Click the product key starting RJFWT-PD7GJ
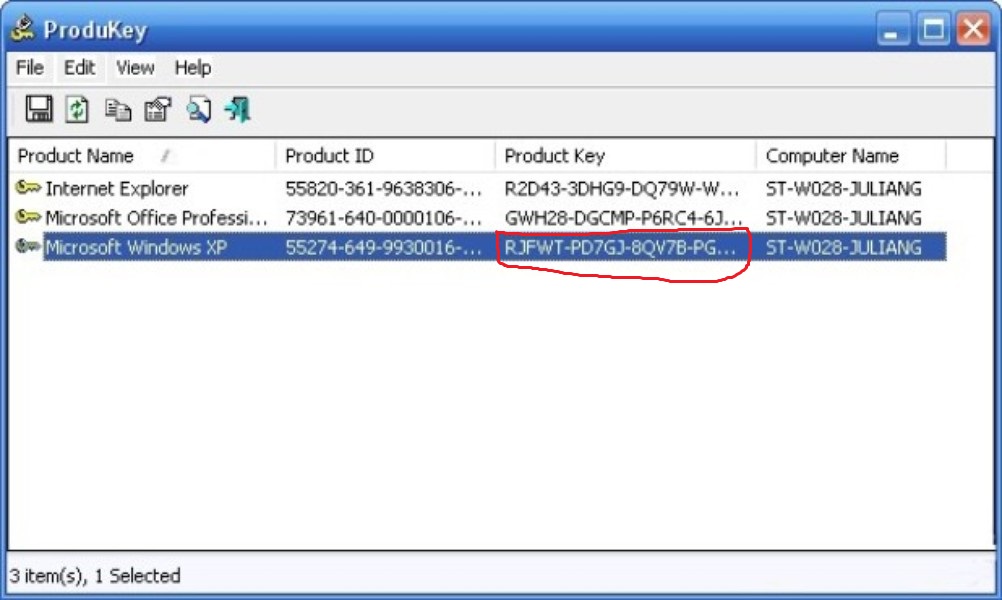The height and width of the screenshot is (600, 1002). [x=620, y=247]
